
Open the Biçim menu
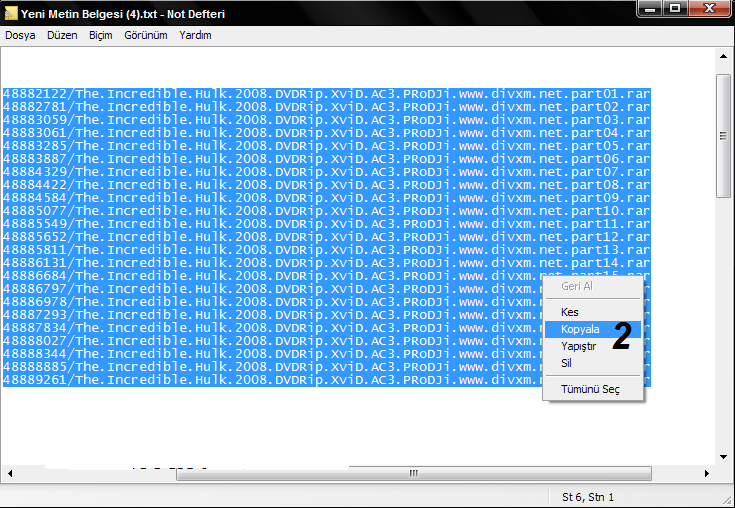pos(101,35)
